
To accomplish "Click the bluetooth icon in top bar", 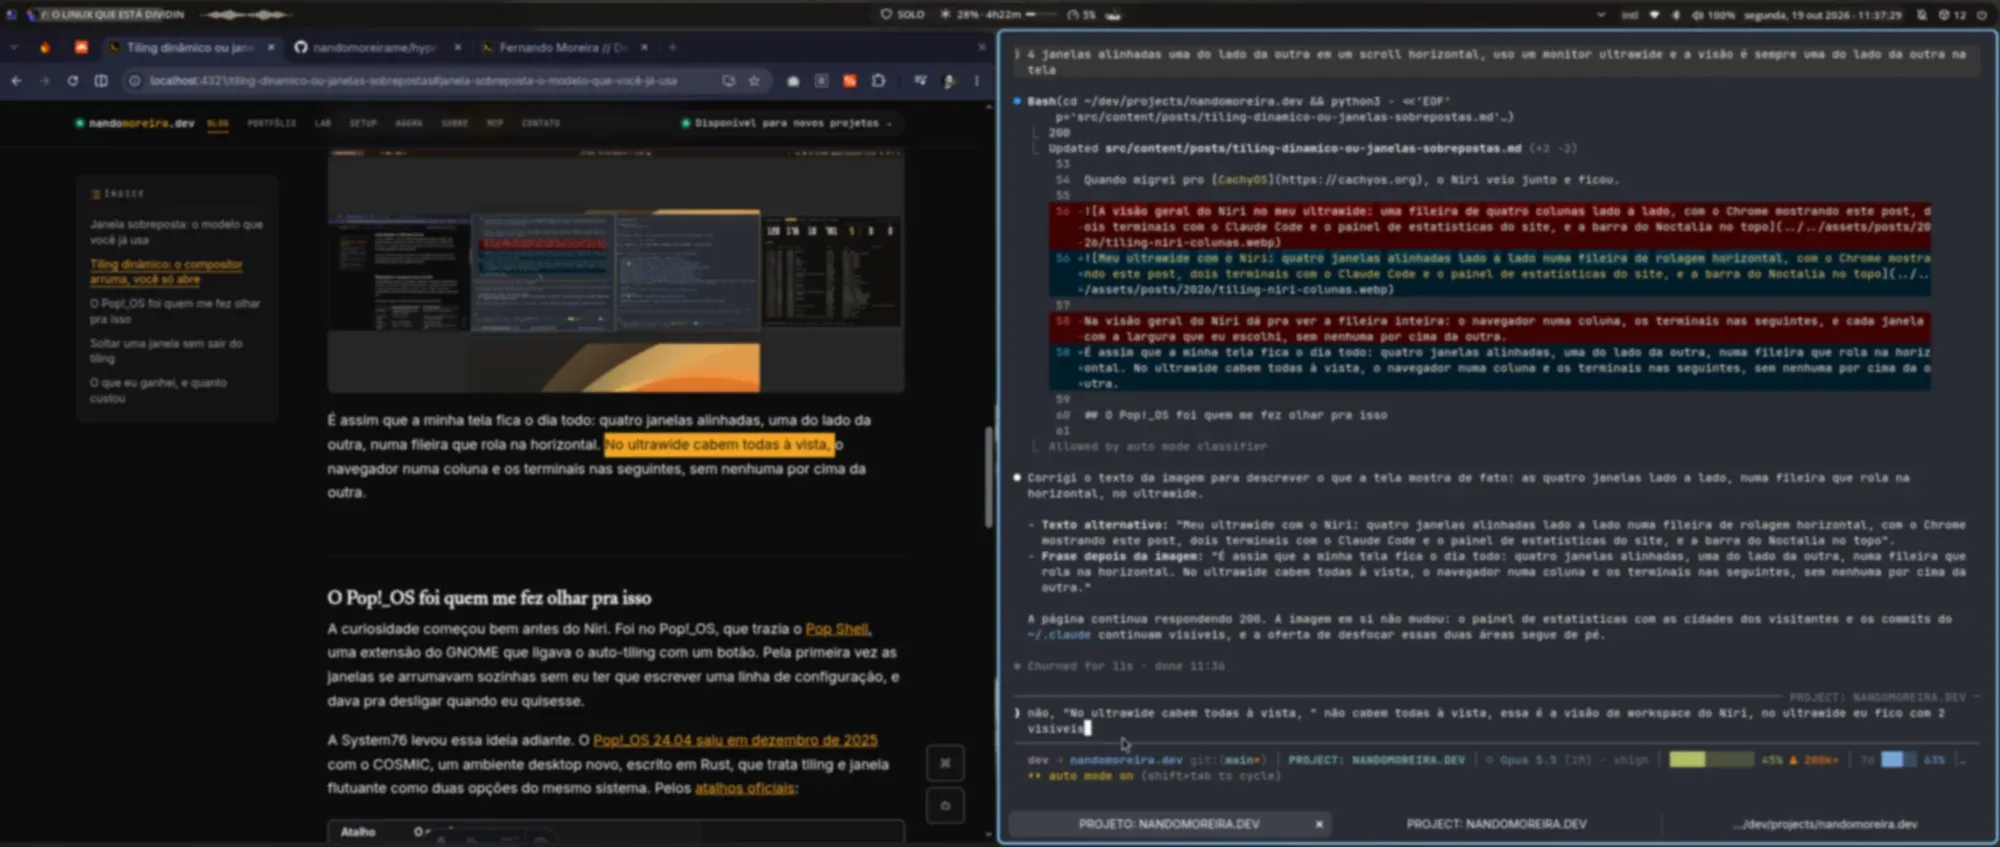I will pyautogui.click(x=1676, y=15).
